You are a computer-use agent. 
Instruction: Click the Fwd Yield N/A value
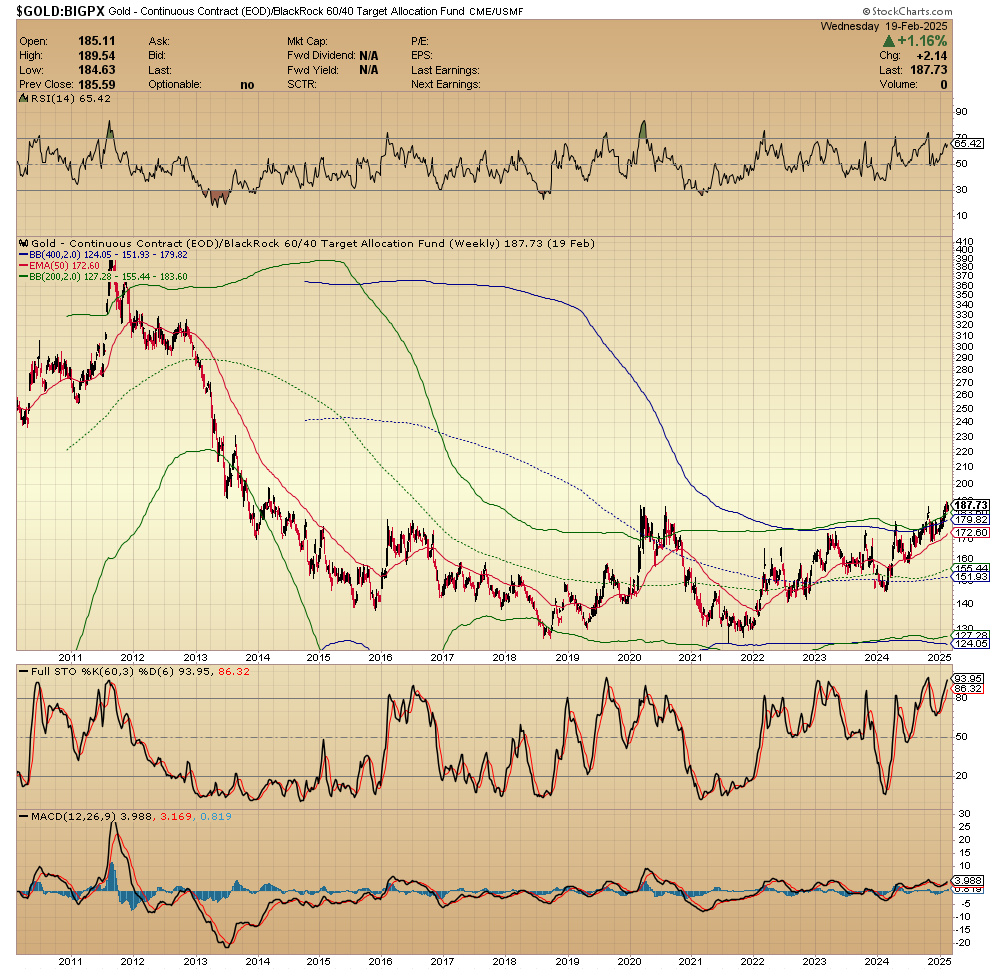(369, 70)
